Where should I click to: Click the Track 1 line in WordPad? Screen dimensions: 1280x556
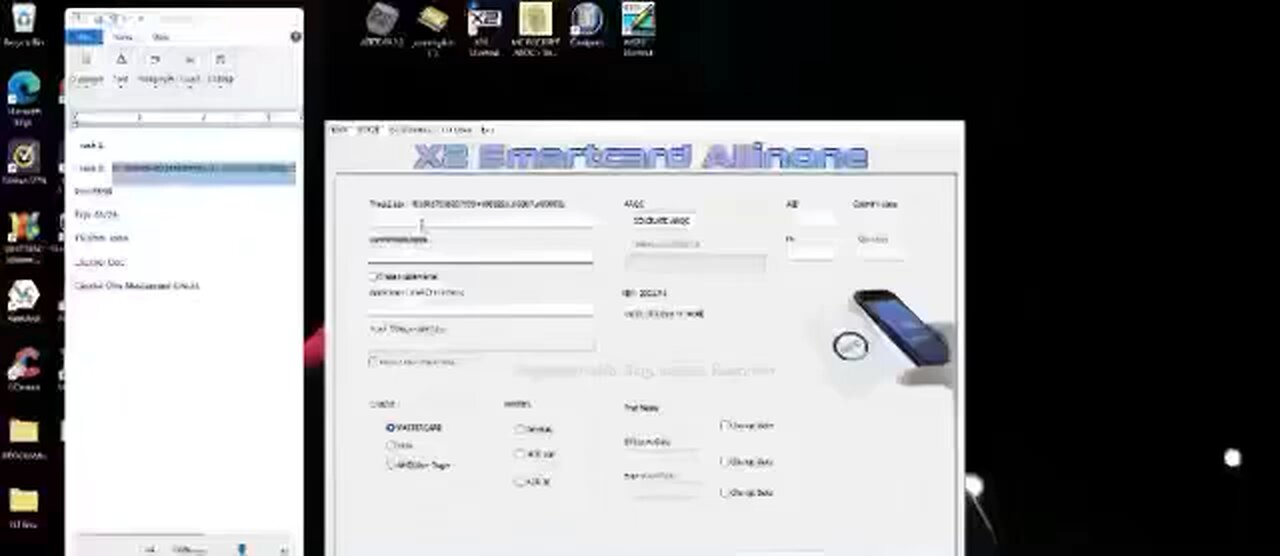coord(91,145)
